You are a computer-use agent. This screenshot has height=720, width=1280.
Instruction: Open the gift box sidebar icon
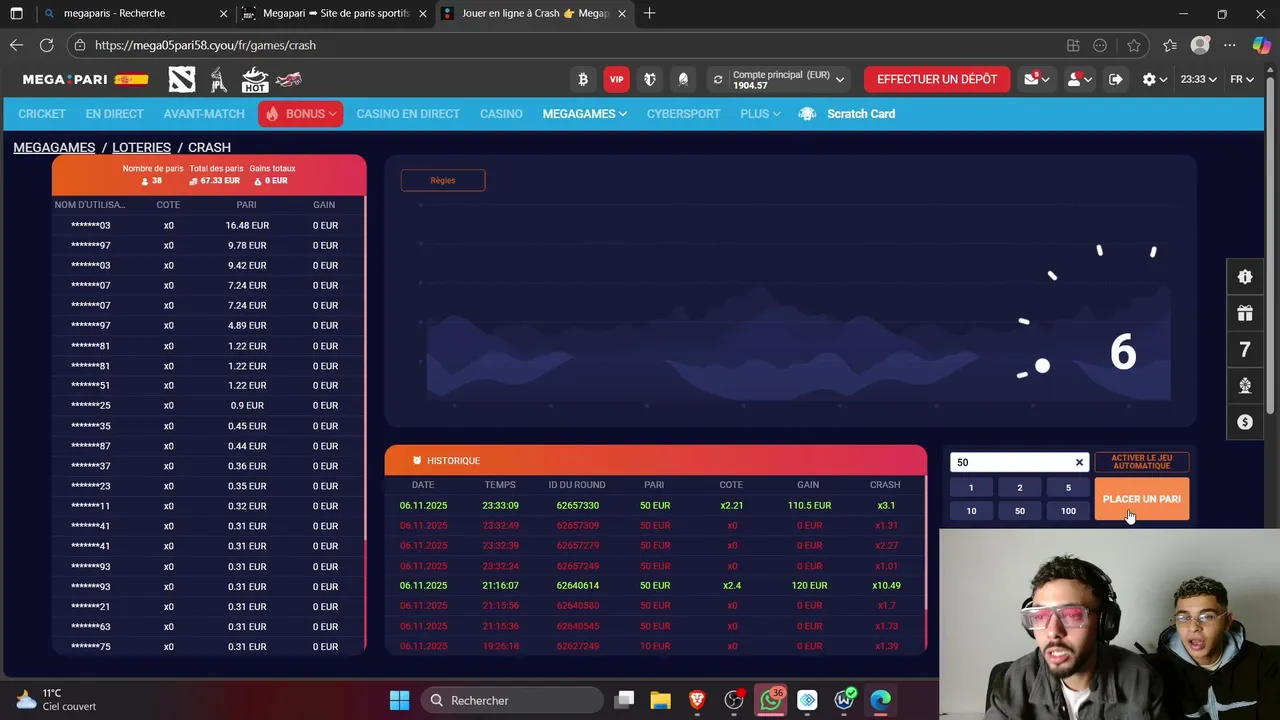pyautogui.click(x=1245, y=313)
